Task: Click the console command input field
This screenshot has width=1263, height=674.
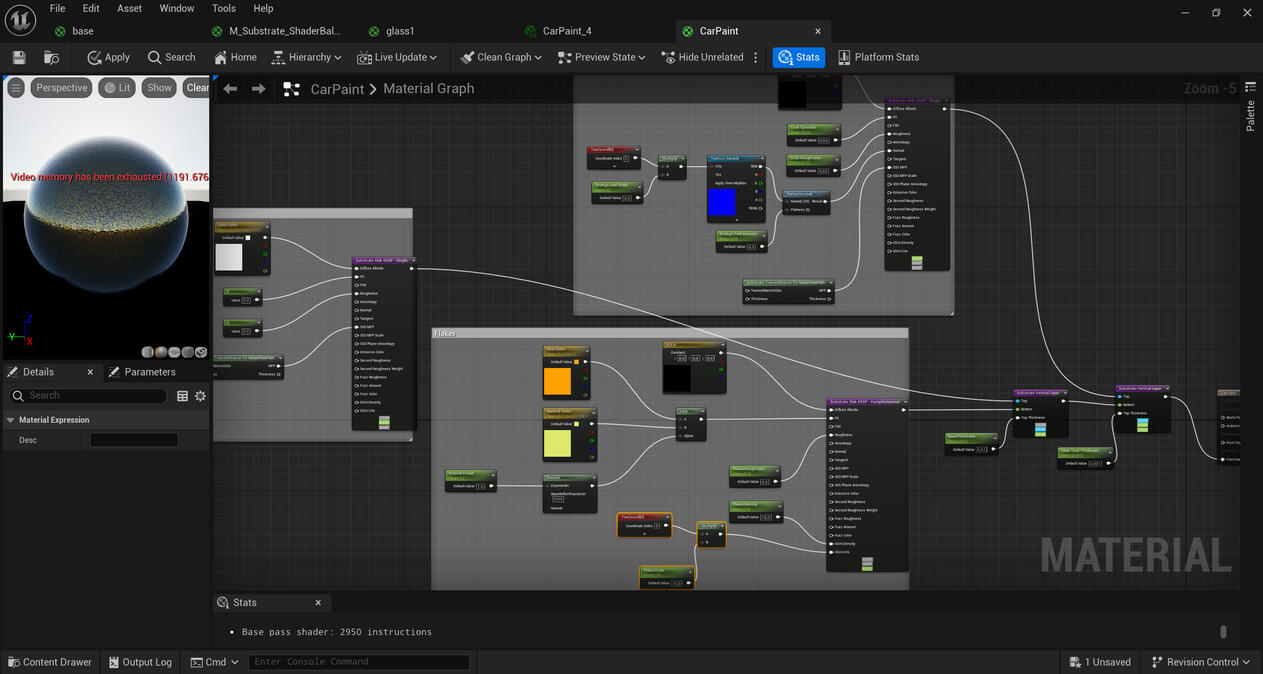Action: tap(358, 661)
